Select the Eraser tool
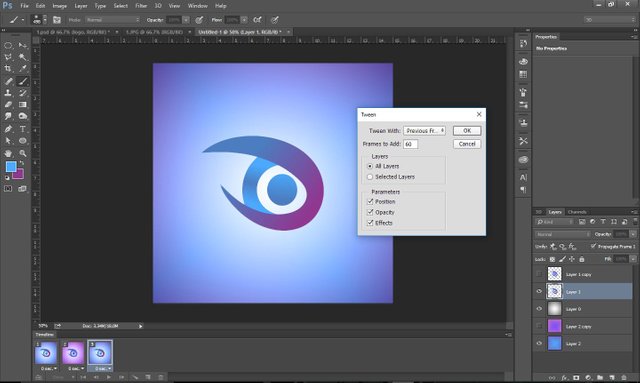Image resolution: width=640 pixels, height=383 pixels. 8,105
